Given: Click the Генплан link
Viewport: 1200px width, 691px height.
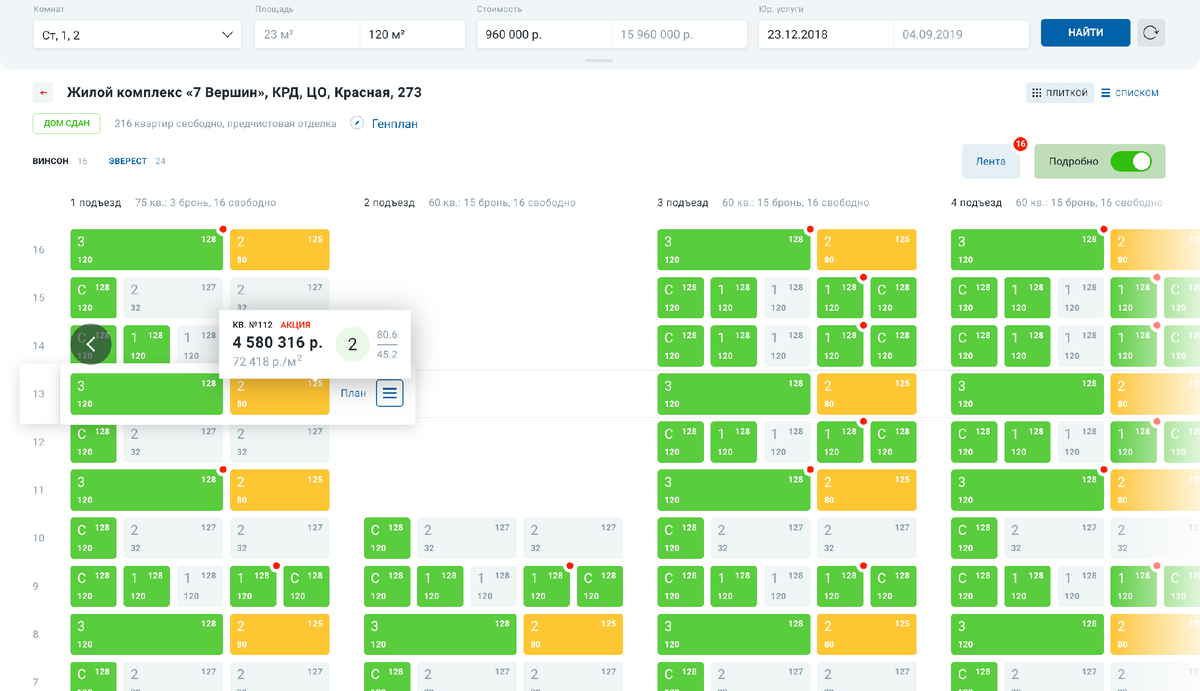Looking at the screenshot, I should tap(395, 124).
